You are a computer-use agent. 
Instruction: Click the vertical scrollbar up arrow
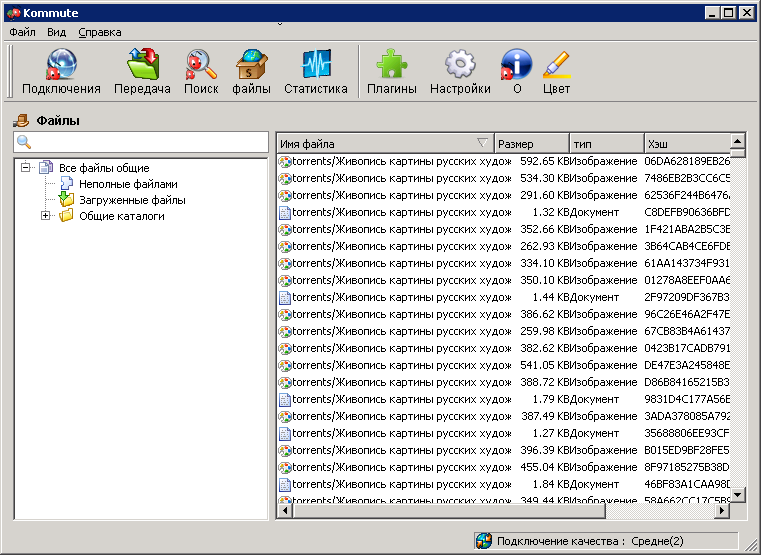738,141
